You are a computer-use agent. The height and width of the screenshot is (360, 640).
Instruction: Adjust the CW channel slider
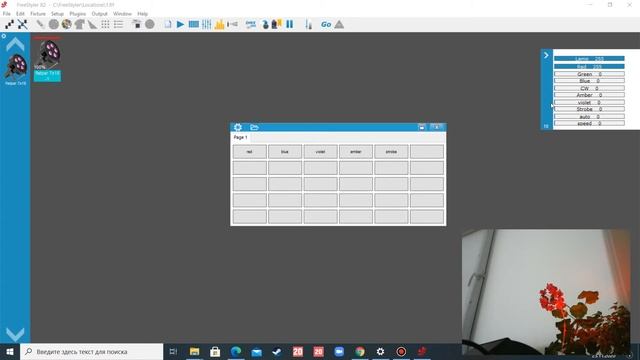coord(589,88)
